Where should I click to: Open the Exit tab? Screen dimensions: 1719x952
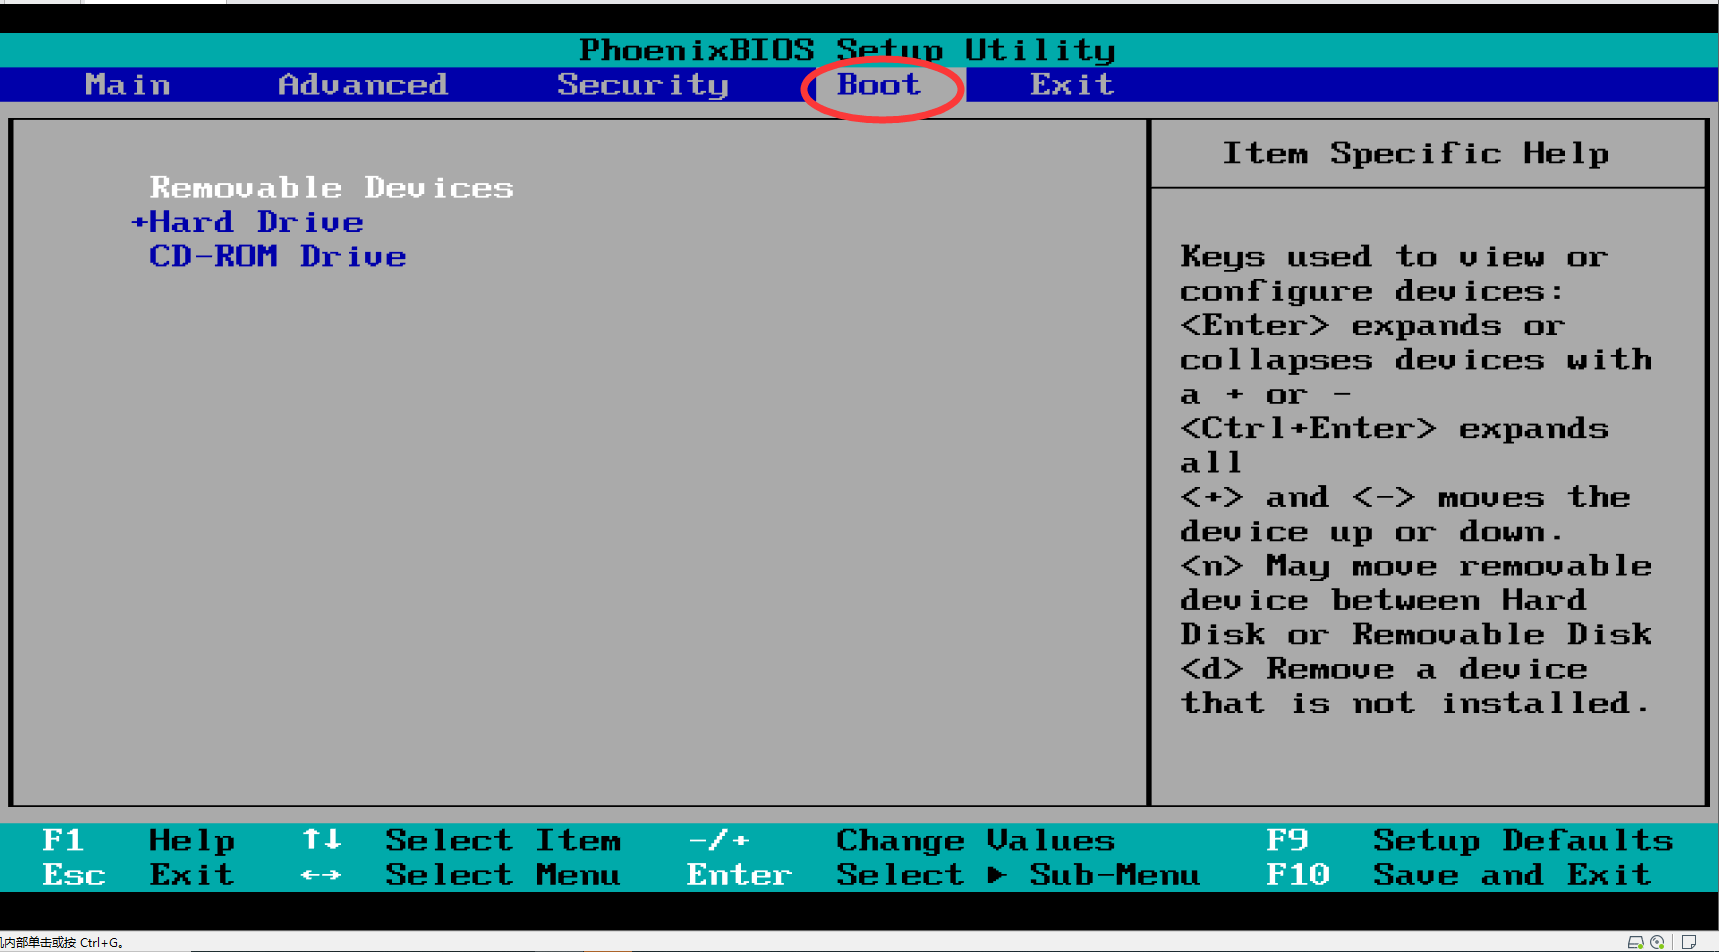click(x=1072, y=85)
